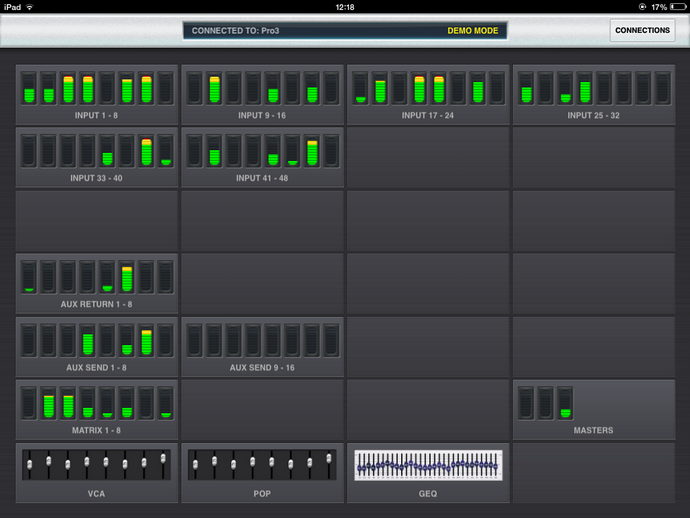Open the MATRIX 1 - 8 group
Viewport: 690px width, 518px height.
point(97,410)
